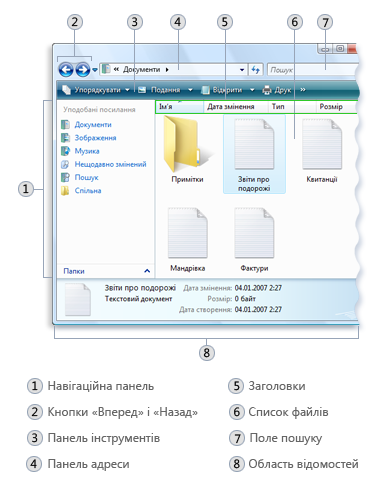
Task: Click the Refresh button beside address bar
Action: (255, 70)
